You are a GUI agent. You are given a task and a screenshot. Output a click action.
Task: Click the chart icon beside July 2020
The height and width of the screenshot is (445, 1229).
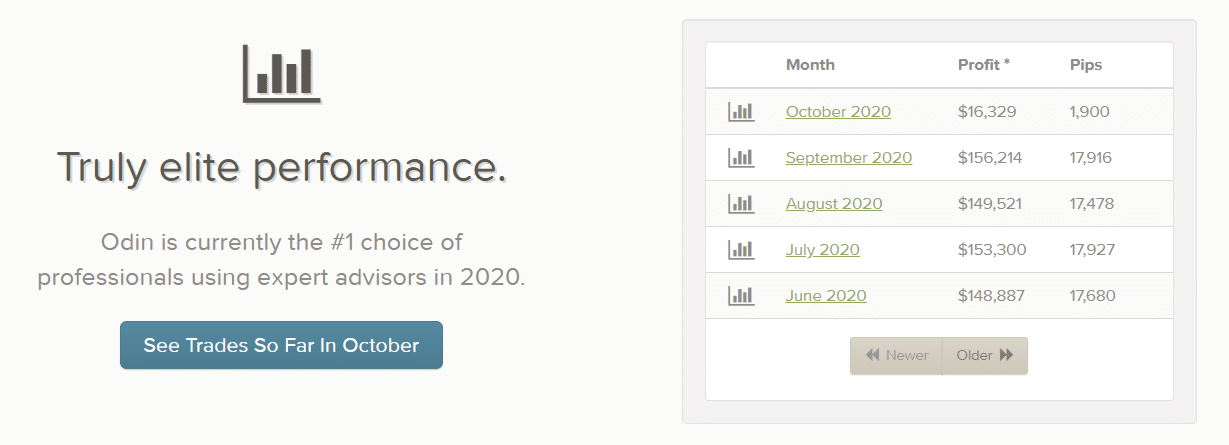(741, 250)
